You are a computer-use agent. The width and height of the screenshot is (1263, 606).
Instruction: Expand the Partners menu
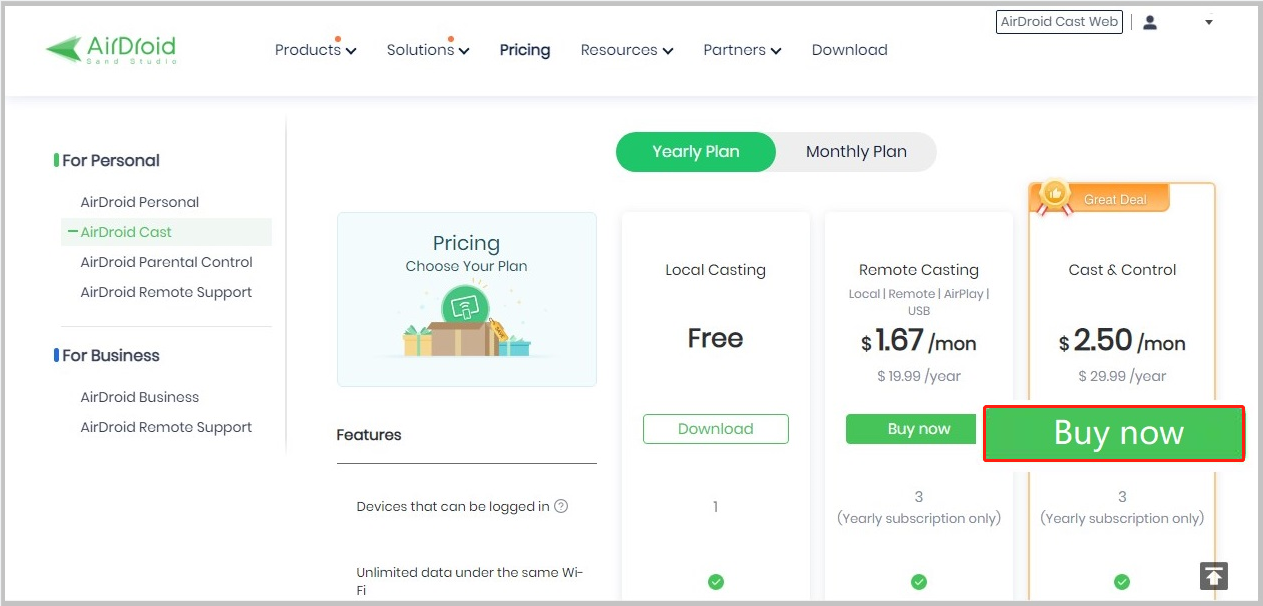click(742, 50)
